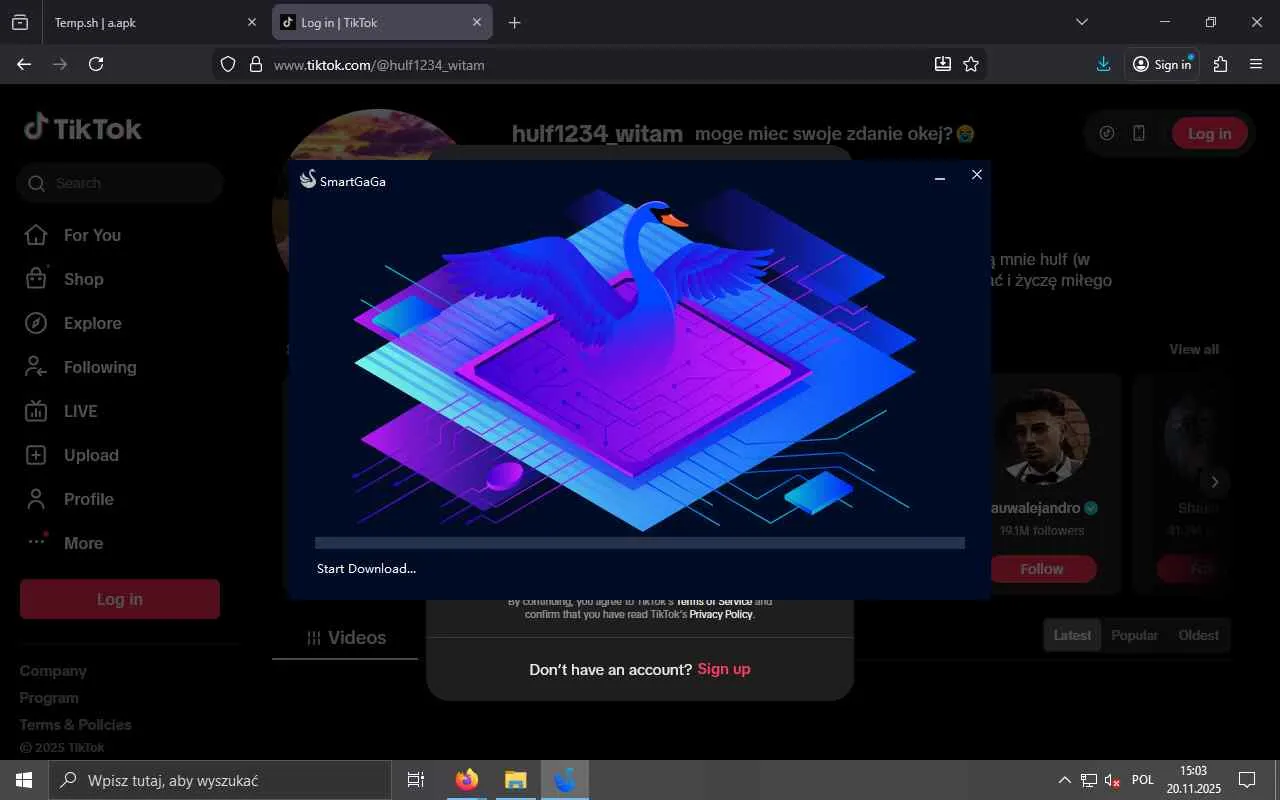Open Firefox's recent browsing tab list icon
This screenshot has height=800, width=1280.
(x=20, y=22)
